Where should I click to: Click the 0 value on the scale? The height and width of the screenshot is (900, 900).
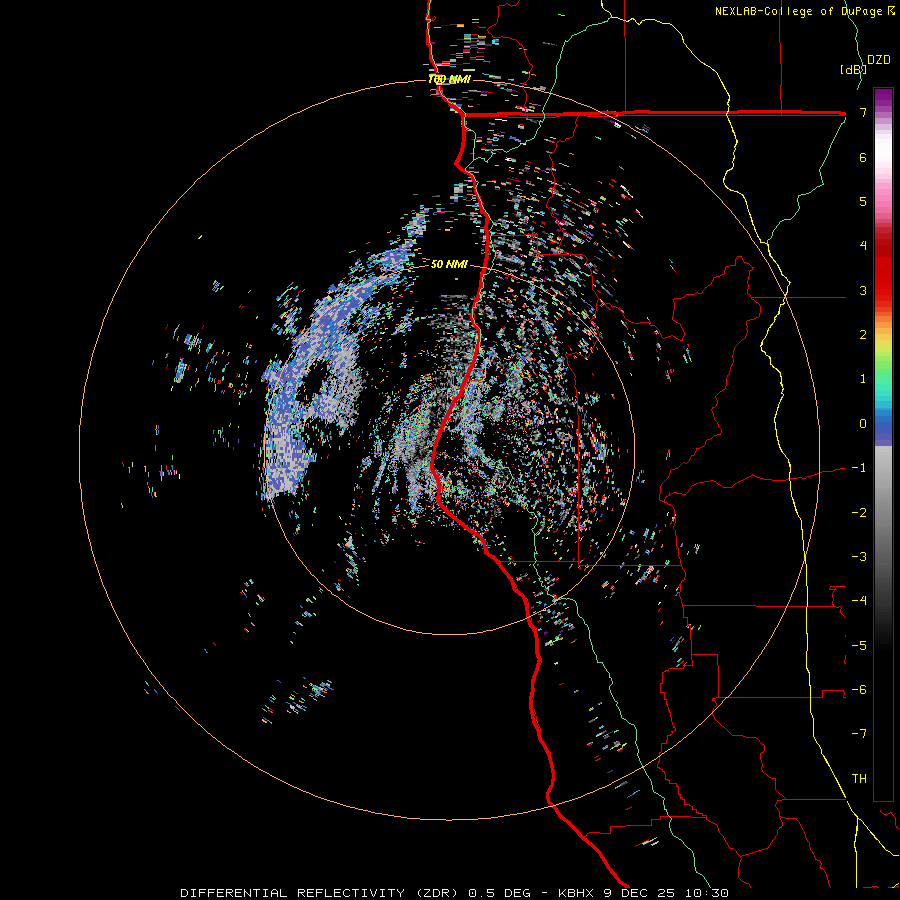(x=863, y=424)
